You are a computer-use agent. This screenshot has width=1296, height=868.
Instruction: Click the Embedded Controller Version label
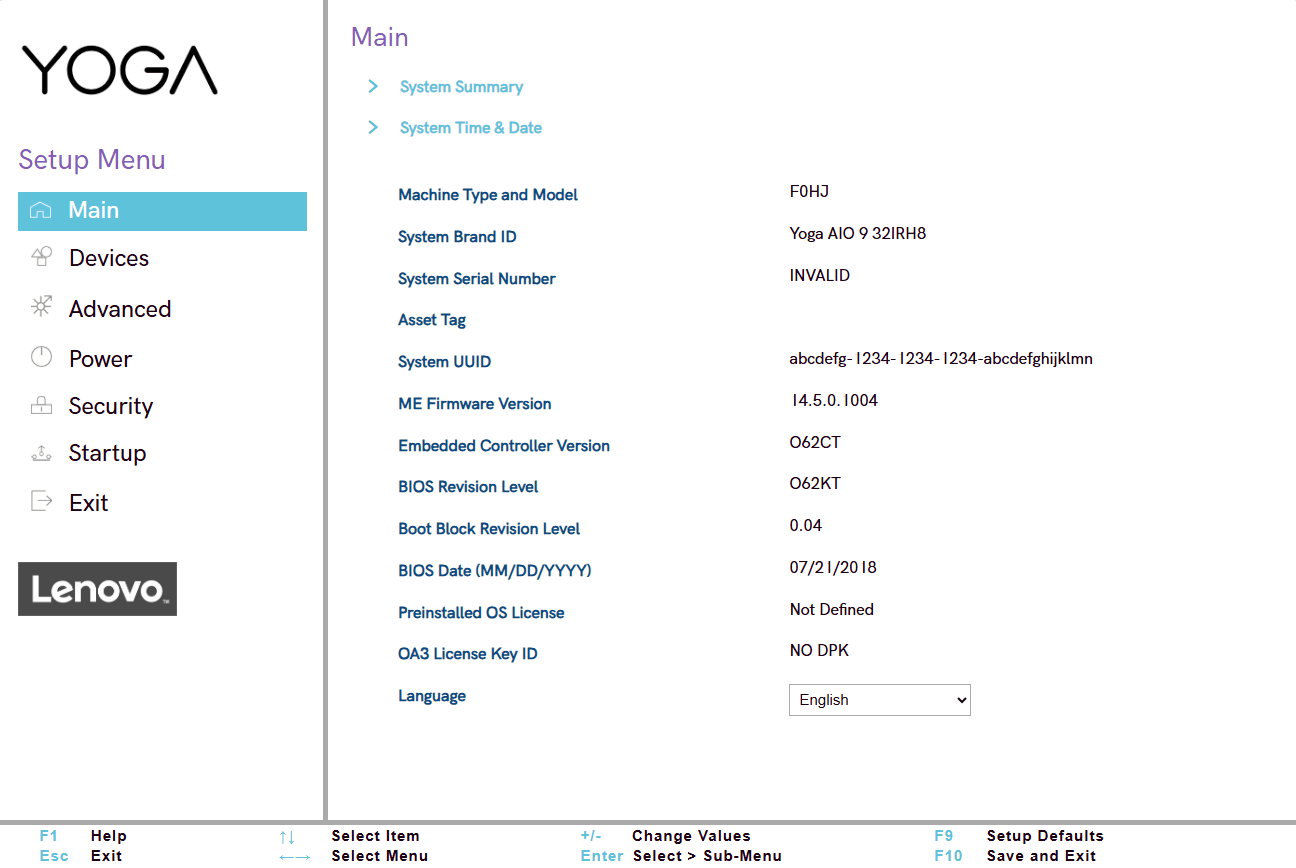pyautogui.click(x=504, y=446)
